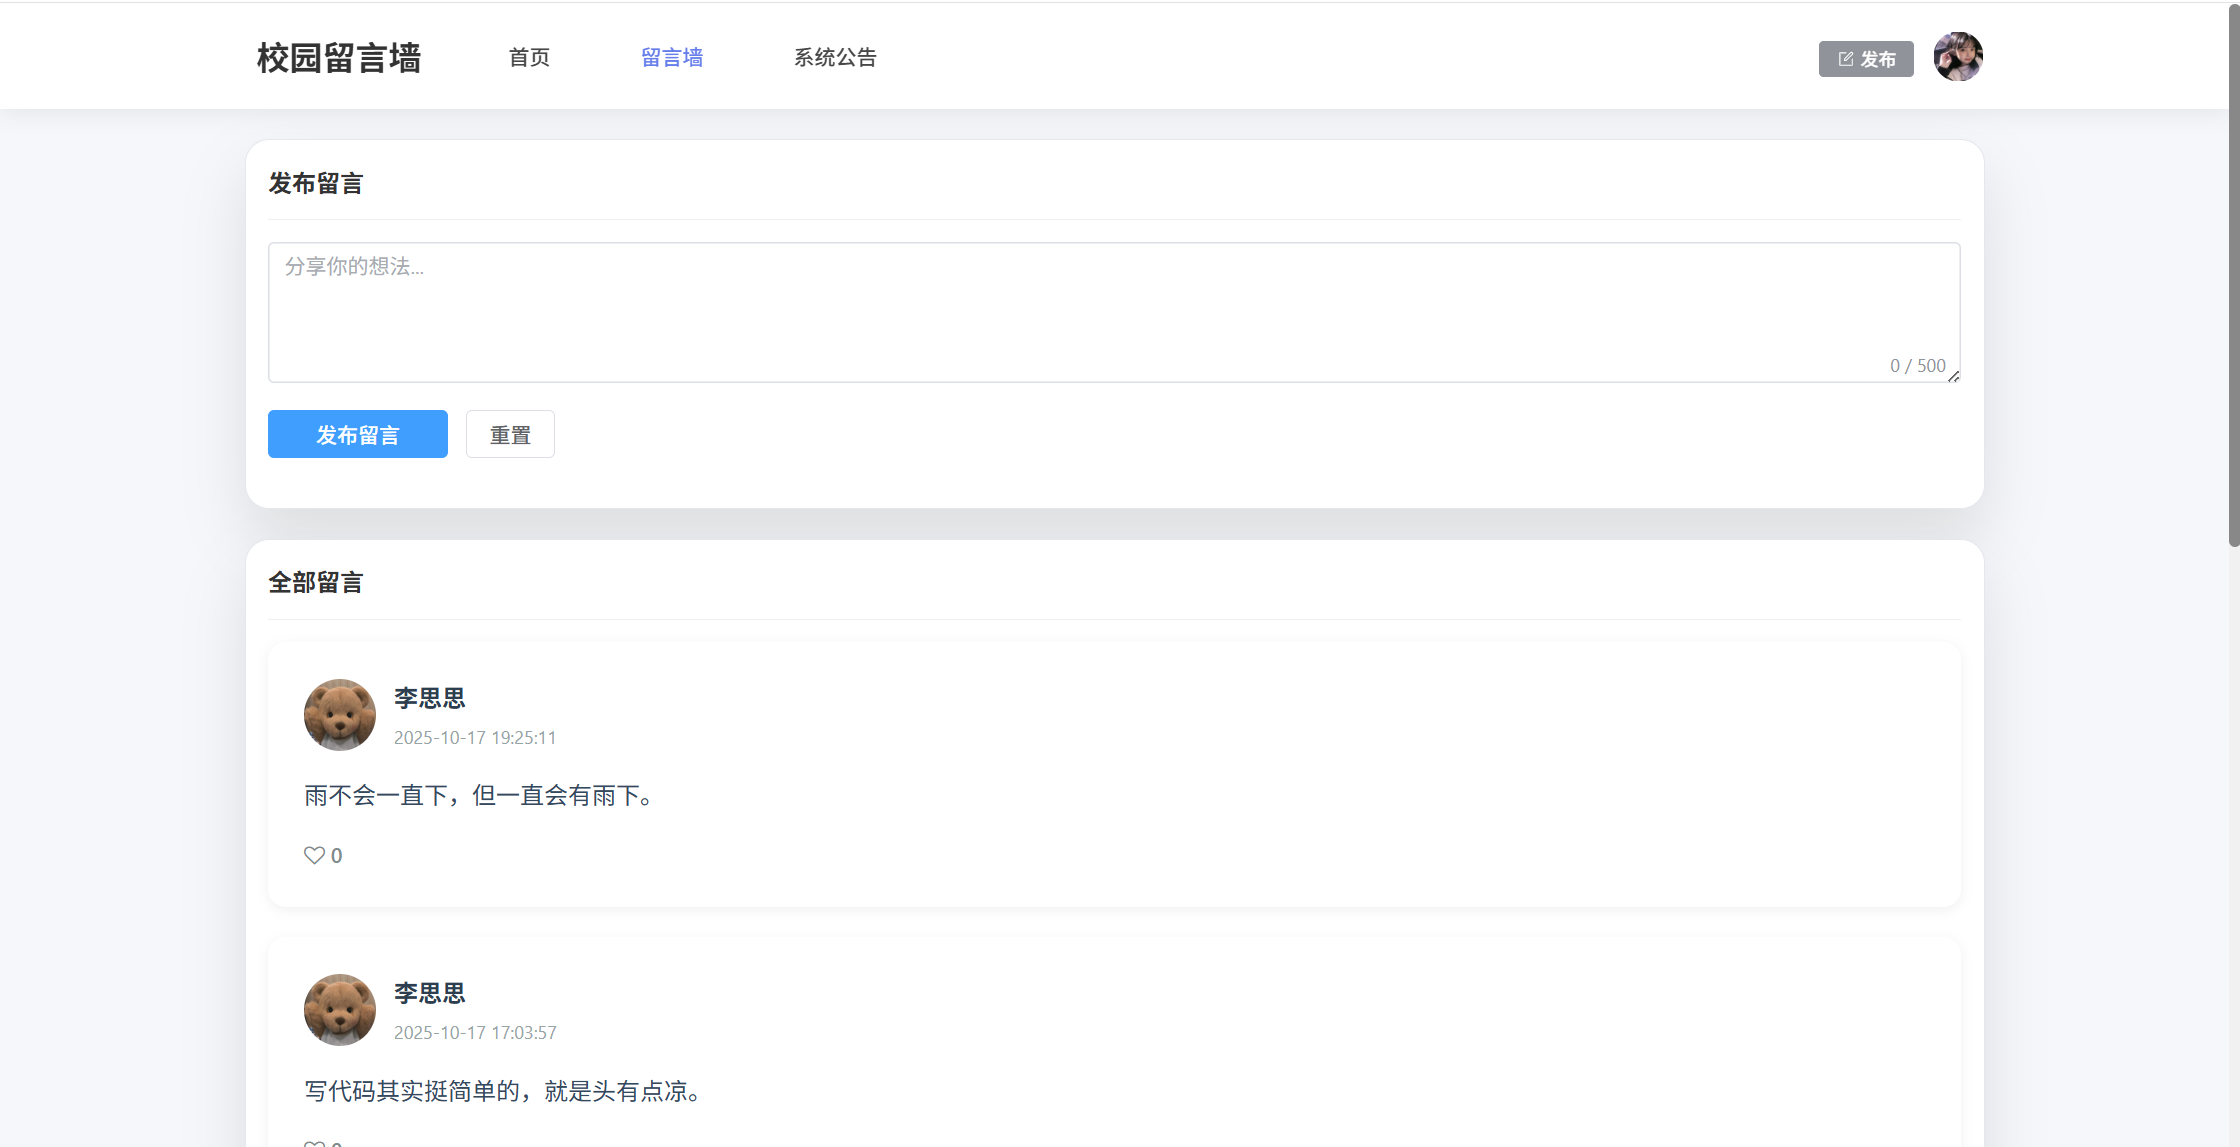Click username 李思思 on second message
Image resolution: width=2240 pixels, height=1147 pixels.
[429, 993]
